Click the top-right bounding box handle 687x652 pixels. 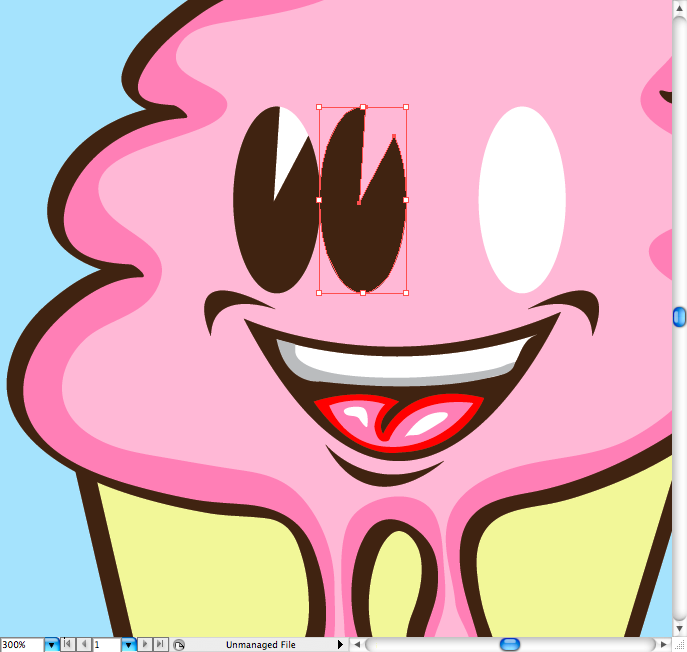pos(406,106)
